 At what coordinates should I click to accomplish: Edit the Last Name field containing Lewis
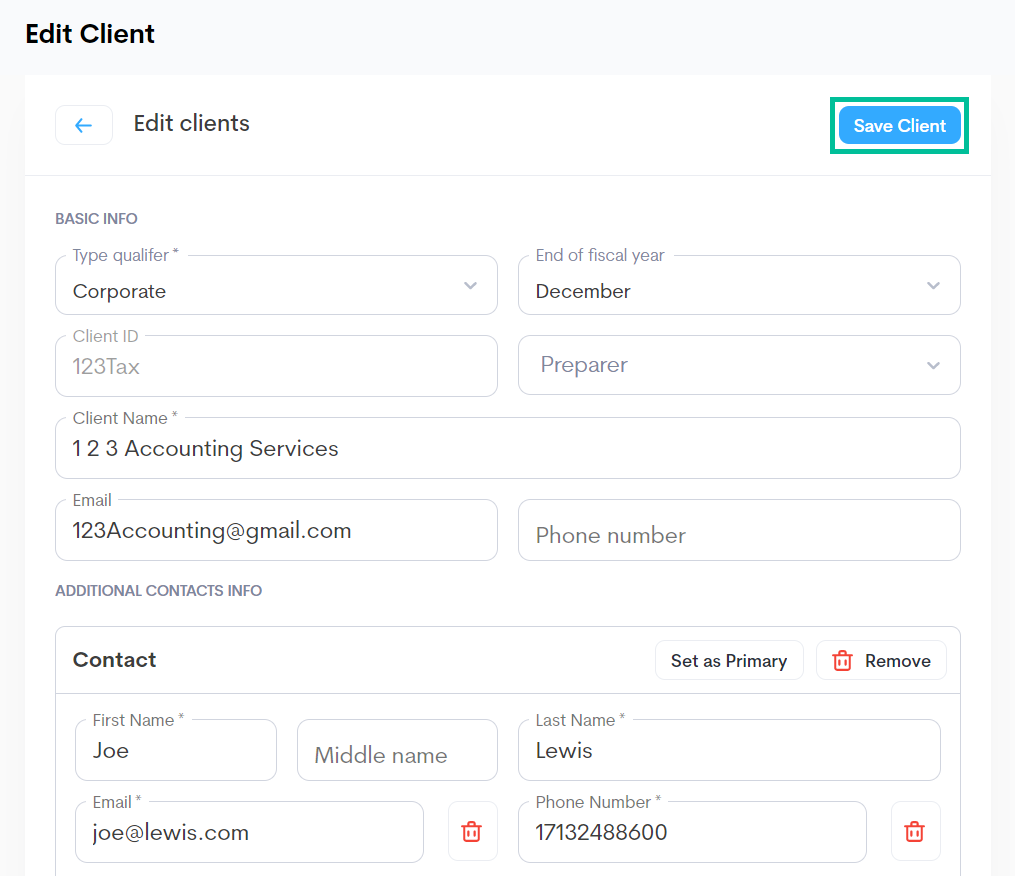[728, 751]
